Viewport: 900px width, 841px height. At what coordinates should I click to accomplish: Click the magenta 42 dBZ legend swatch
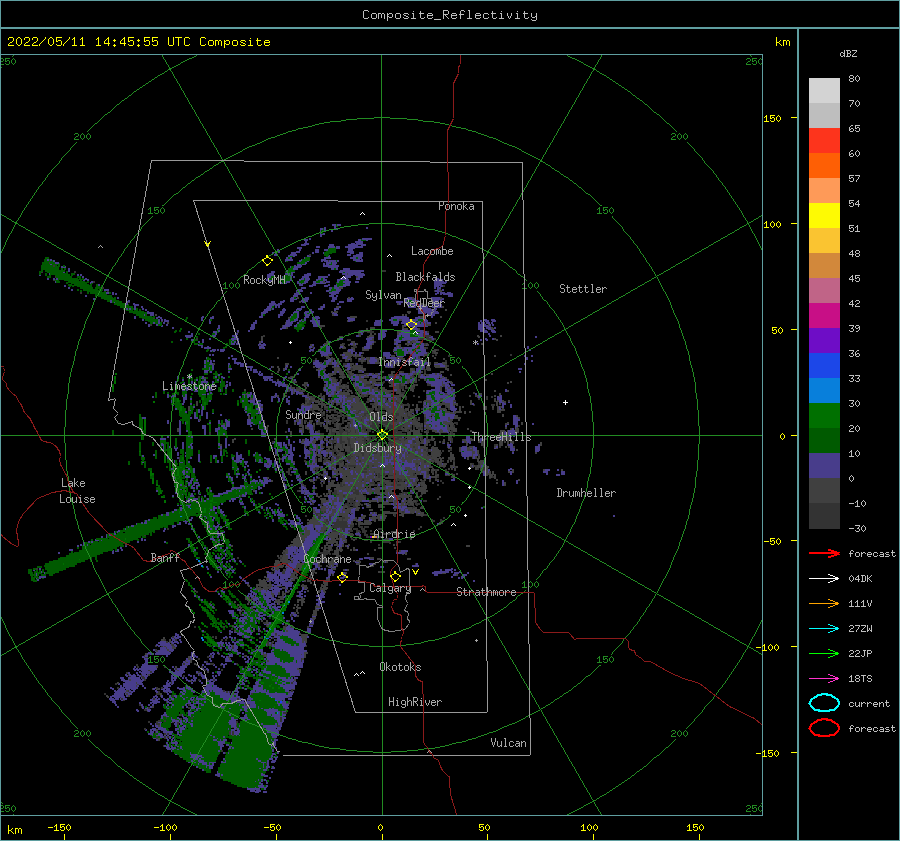point(824,315)
